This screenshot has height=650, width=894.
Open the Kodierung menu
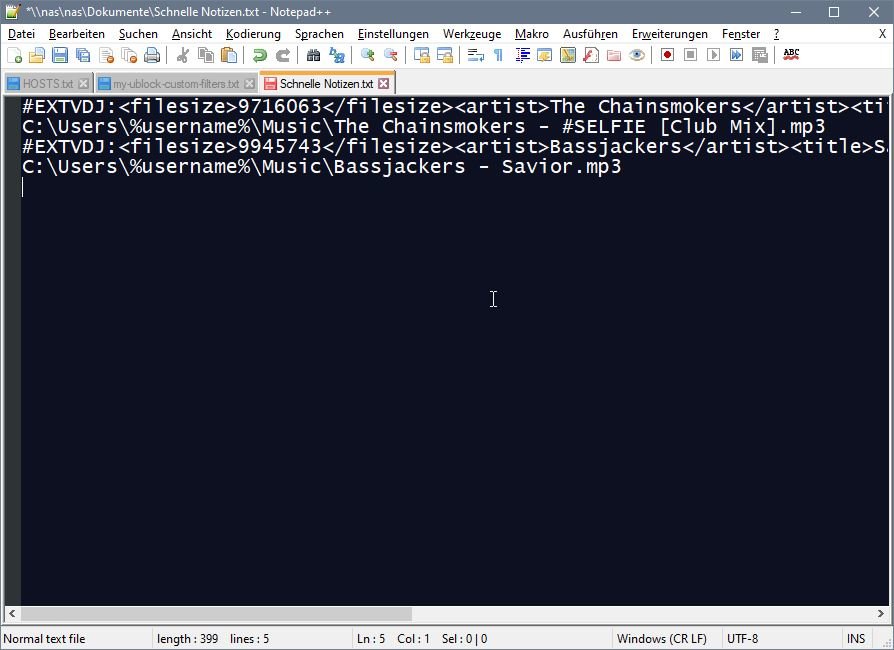[x=253, y=34]
